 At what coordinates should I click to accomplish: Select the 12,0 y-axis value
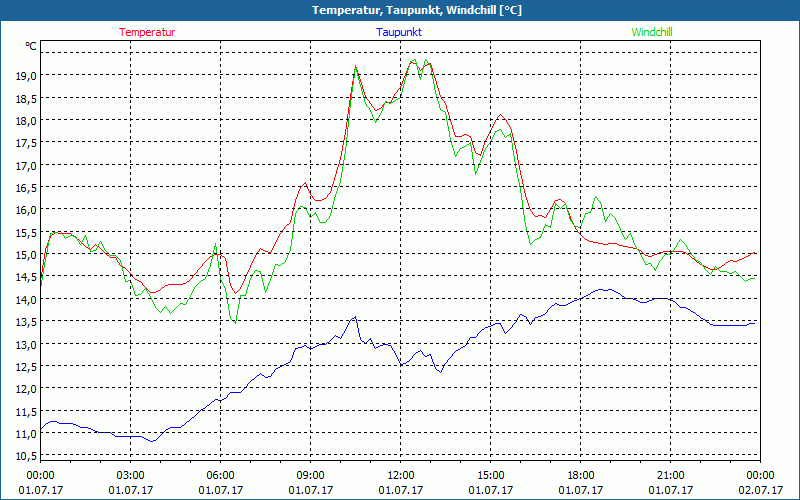coord(27,389)
